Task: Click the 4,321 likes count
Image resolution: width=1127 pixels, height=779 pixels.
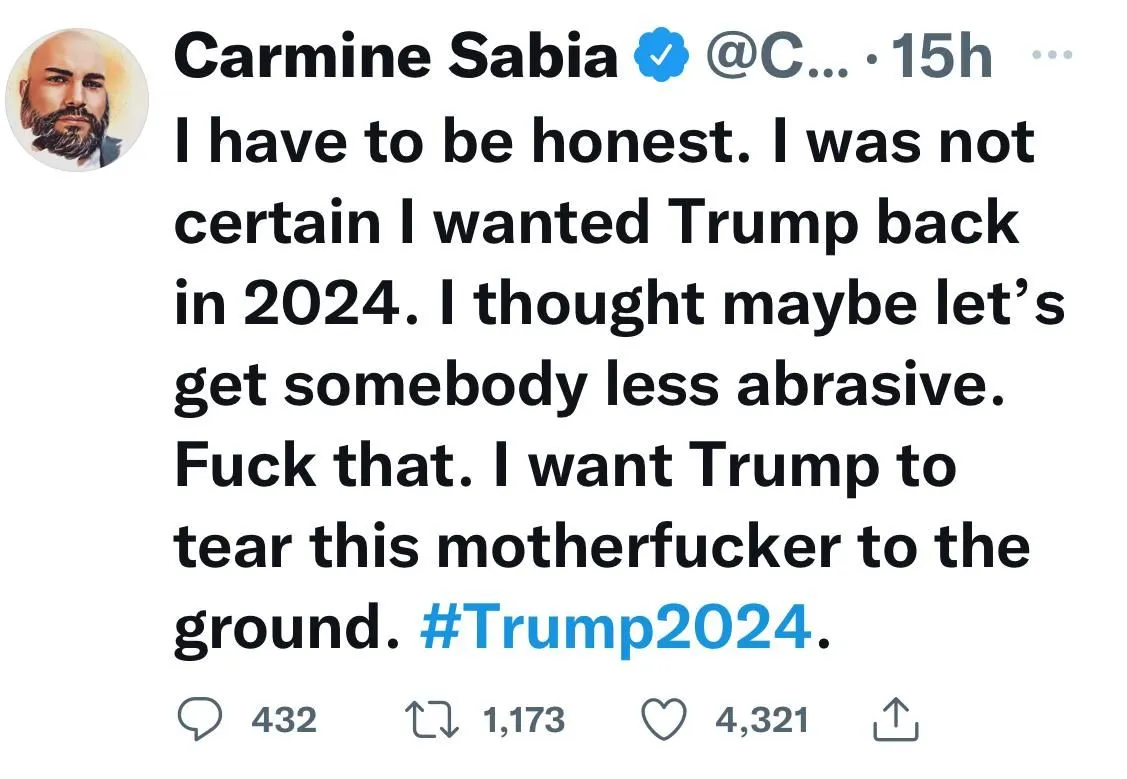Action: point(761,719)
